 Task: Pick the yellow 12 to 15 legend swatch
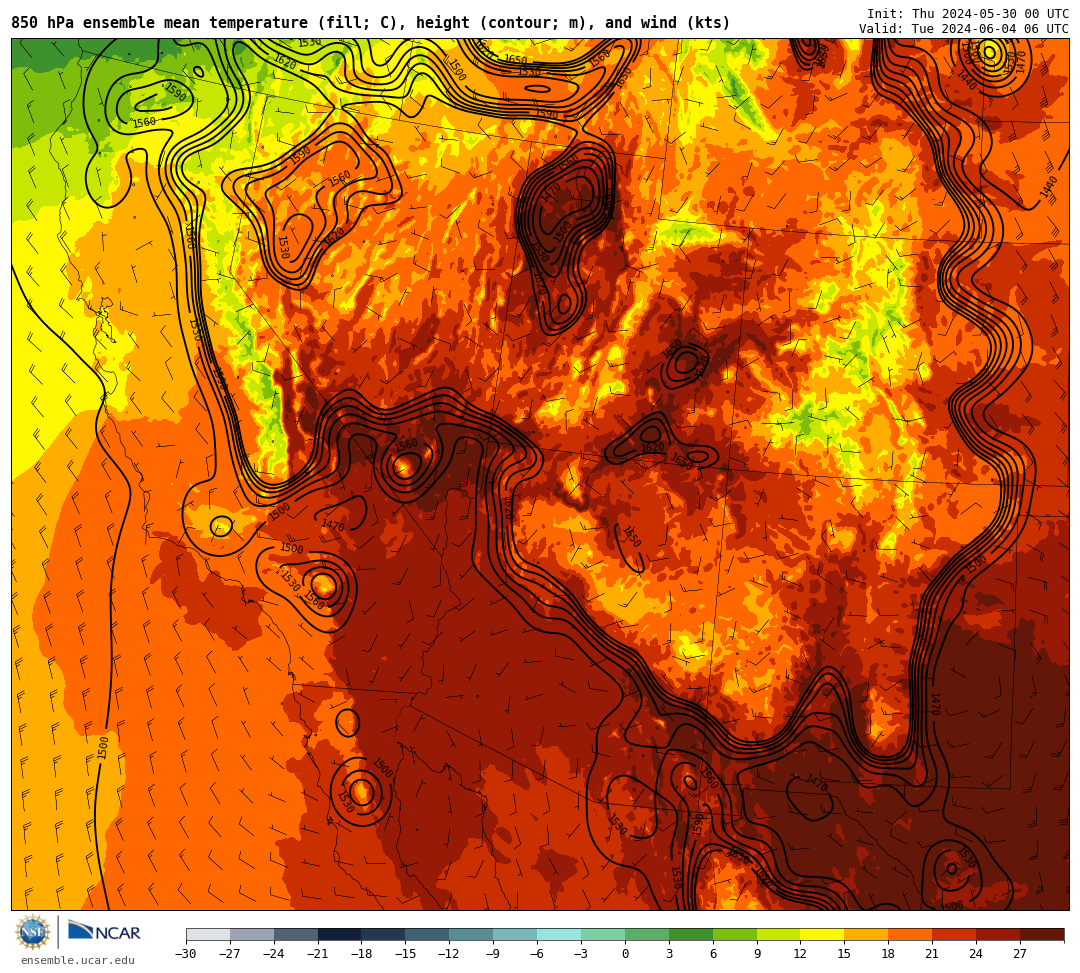pos(822,934)
